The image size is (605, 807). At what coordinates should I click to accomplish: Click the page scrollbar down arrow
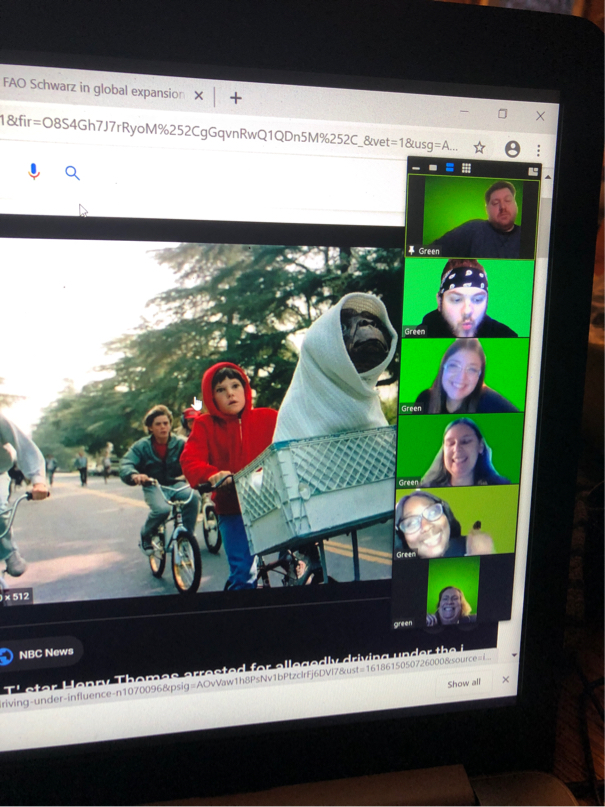pyautogui.click(x=514, y=655)
